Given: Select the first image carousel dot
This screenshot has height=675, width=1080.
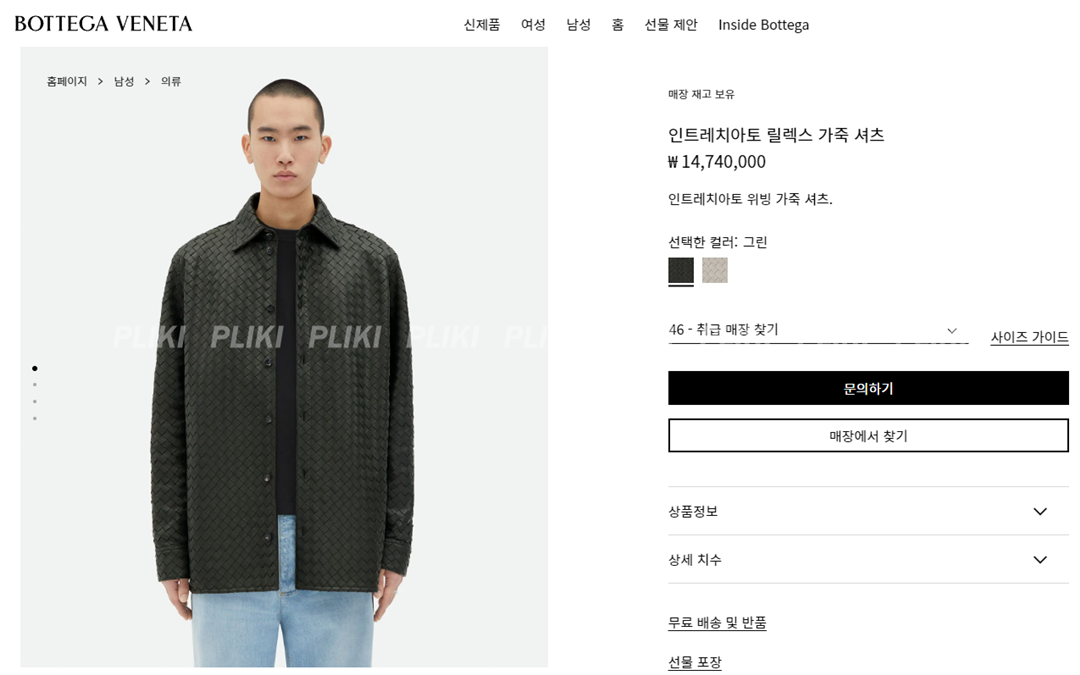Looking at the screenshot, I should click(34, 368).
